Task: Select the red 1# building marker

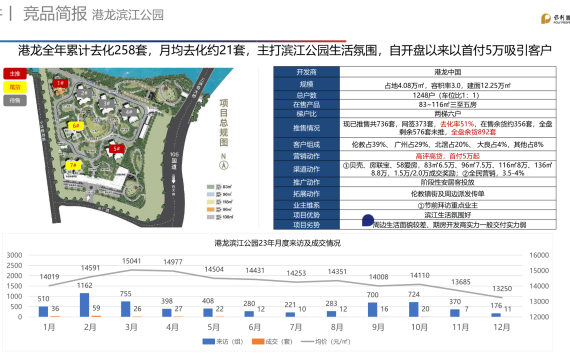Action: click(x=60, y=83)
